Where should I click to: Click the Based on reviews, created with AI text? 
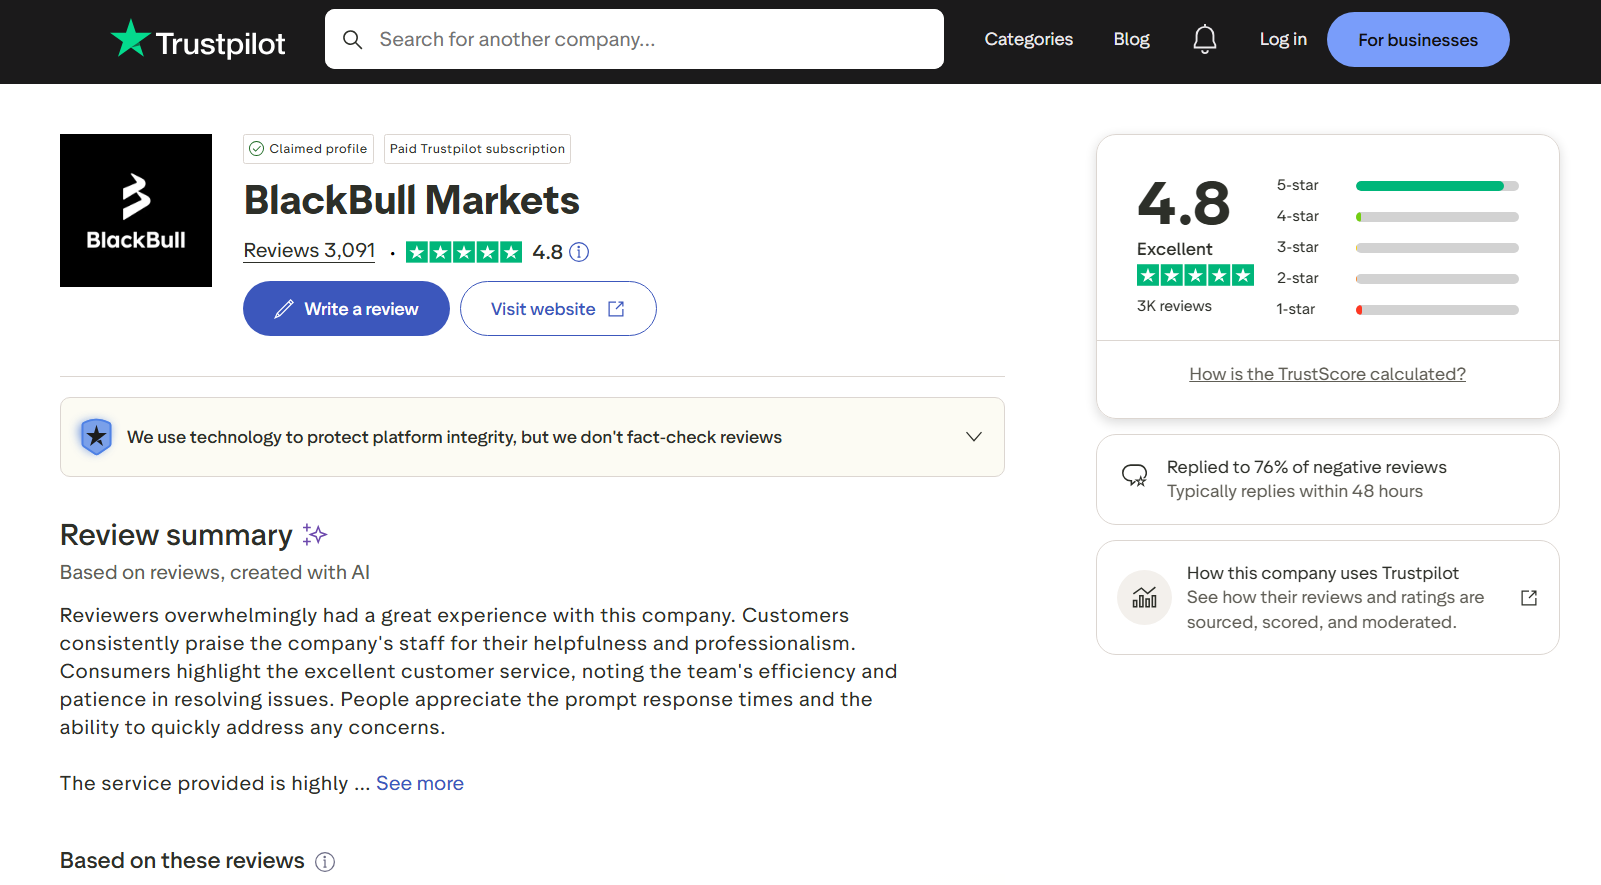(215, 573)
